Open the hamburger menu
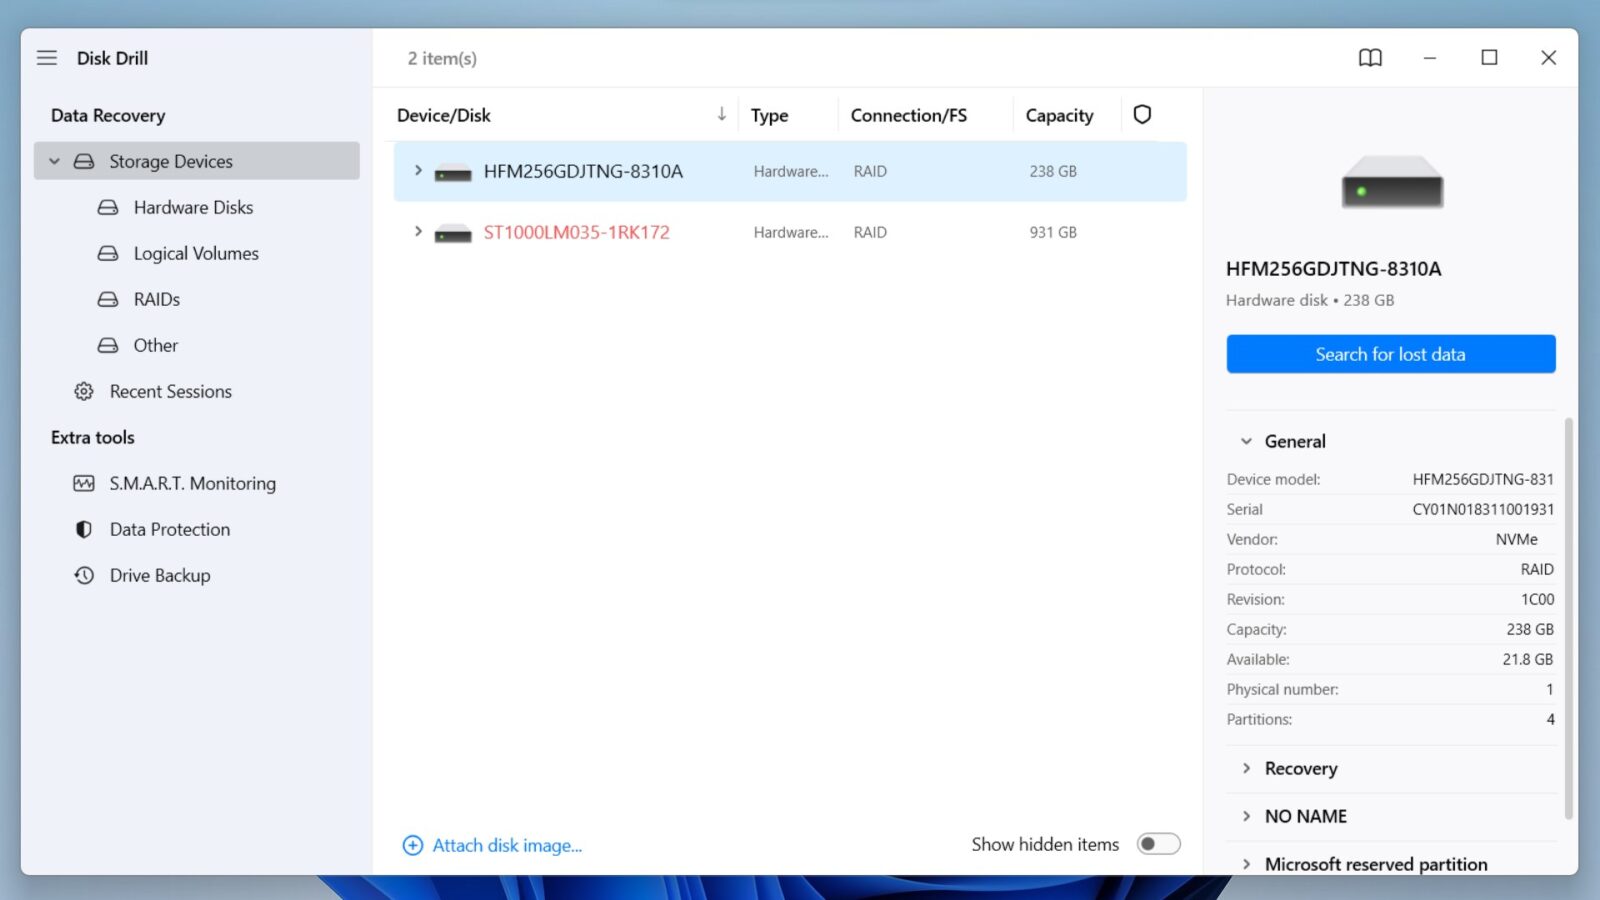The image size is (1600, 900). pyautogui.click(x=46, y=57)
